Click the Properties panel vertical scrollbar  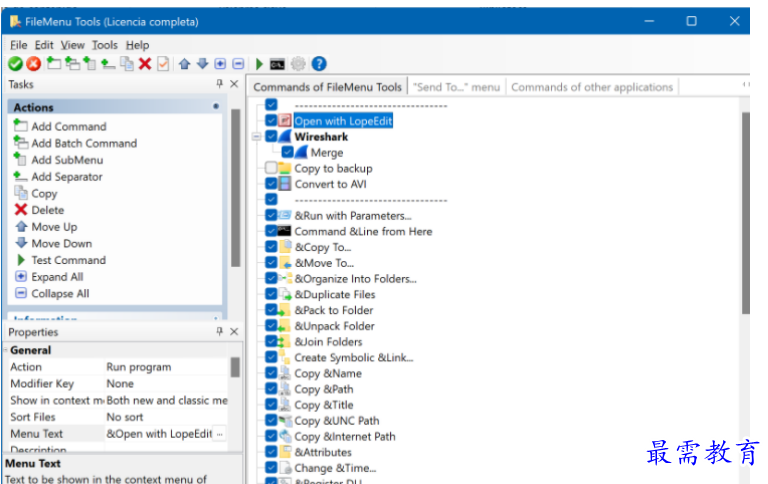235,367
